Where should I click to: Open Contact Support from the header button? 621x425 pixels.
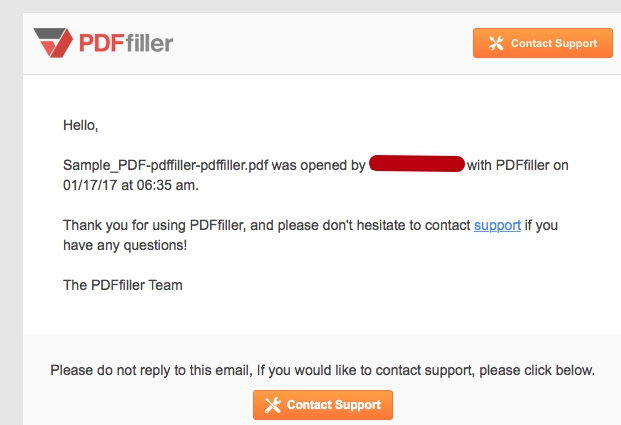pos(543,43)
